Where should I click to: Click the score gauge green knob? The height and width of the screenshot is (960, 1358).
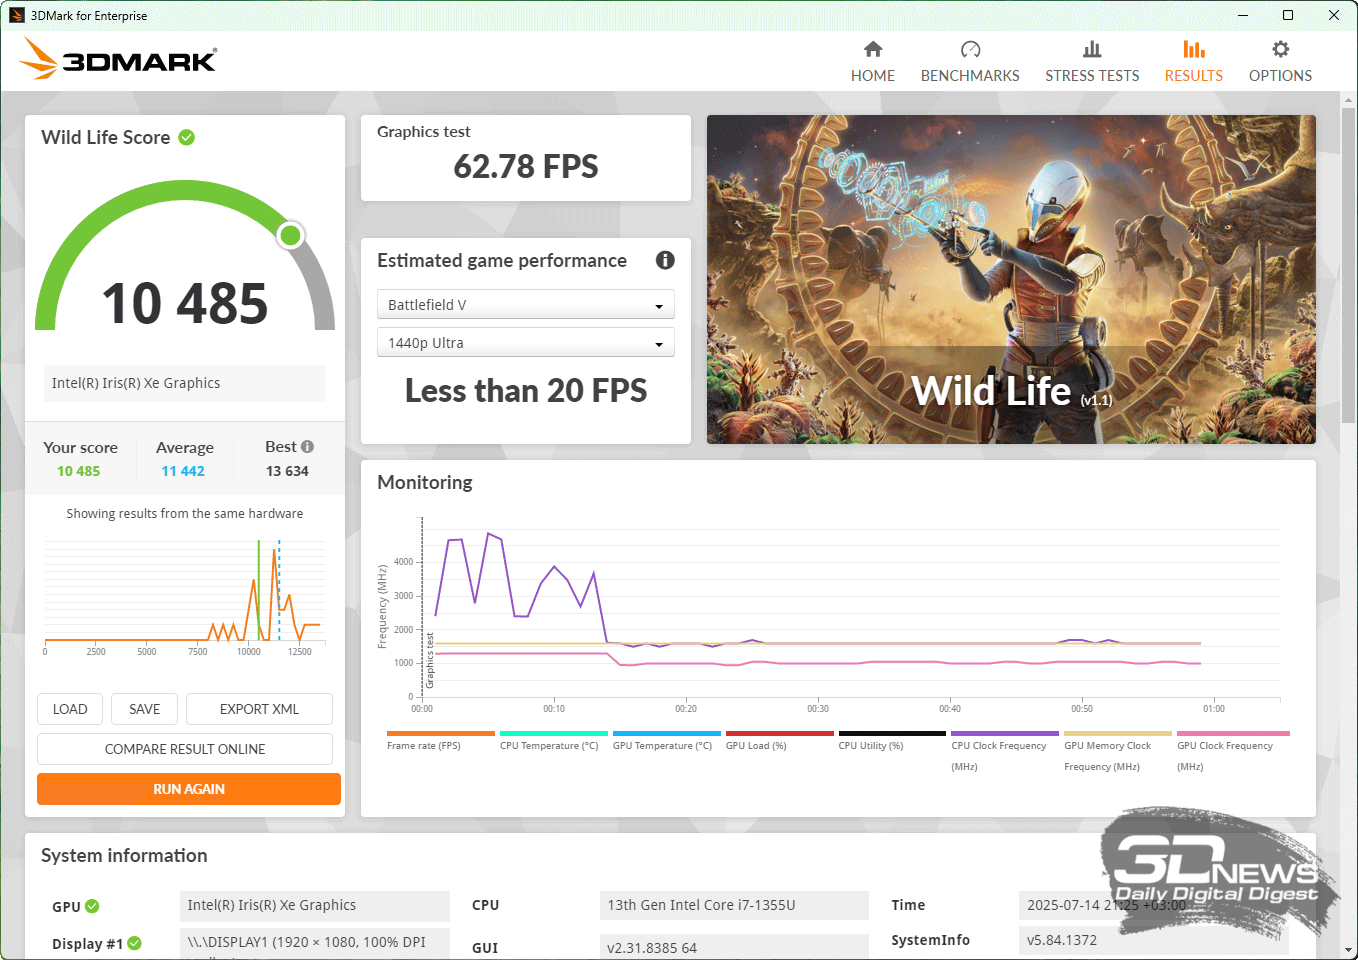pyautogui.click(x=290, y=235)
